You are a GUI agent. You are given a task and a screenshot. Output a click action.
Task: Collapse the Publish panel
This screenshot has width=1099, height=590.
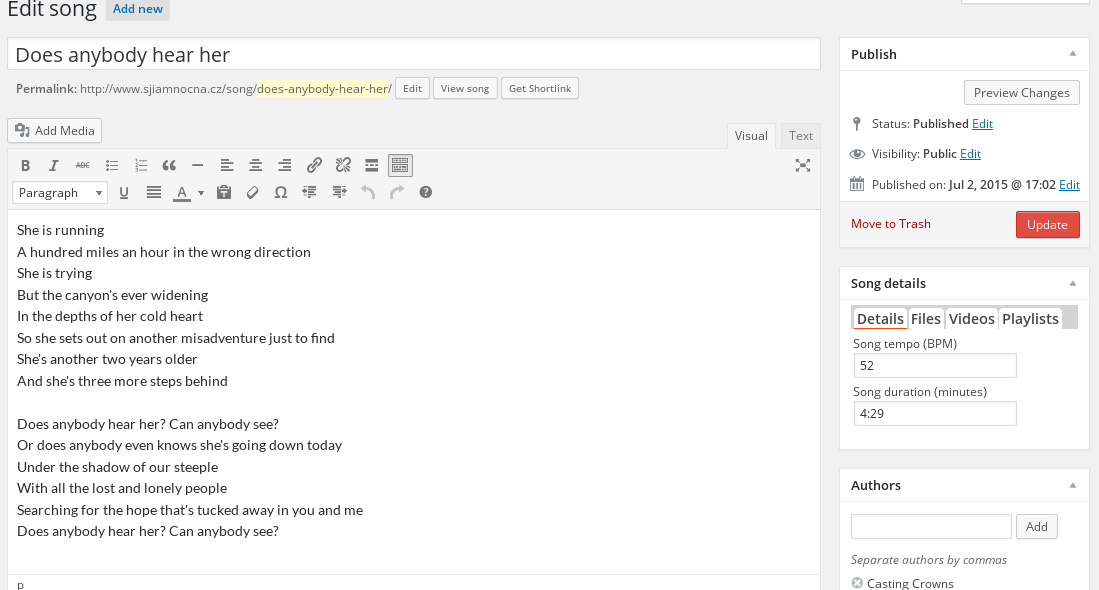1072,54
